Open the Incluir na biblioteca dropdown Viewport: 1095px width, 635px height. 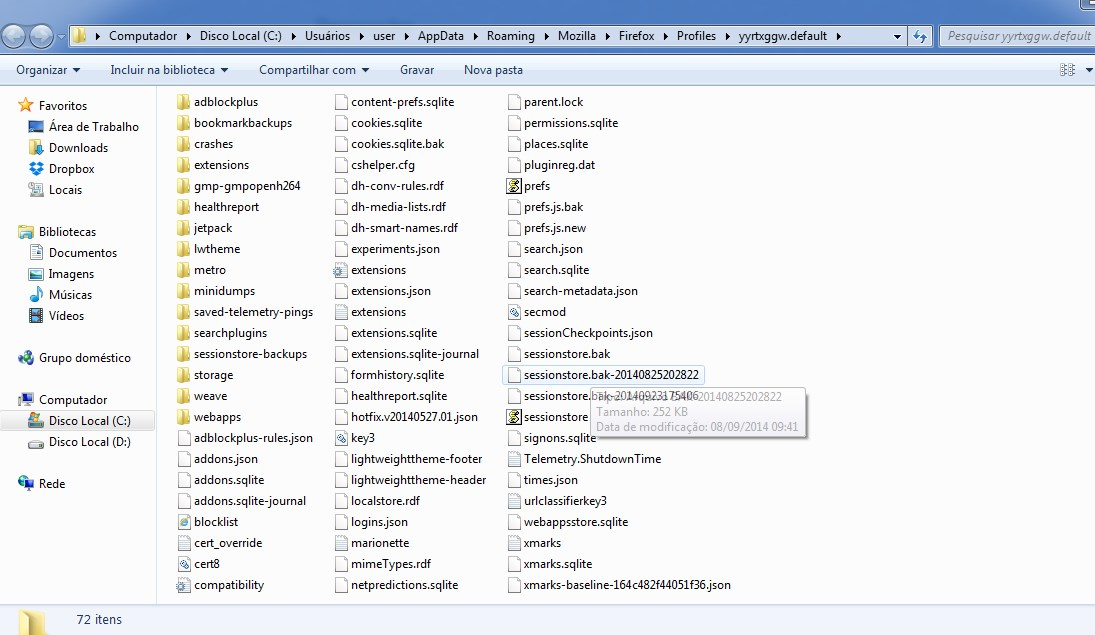[169, 70]
